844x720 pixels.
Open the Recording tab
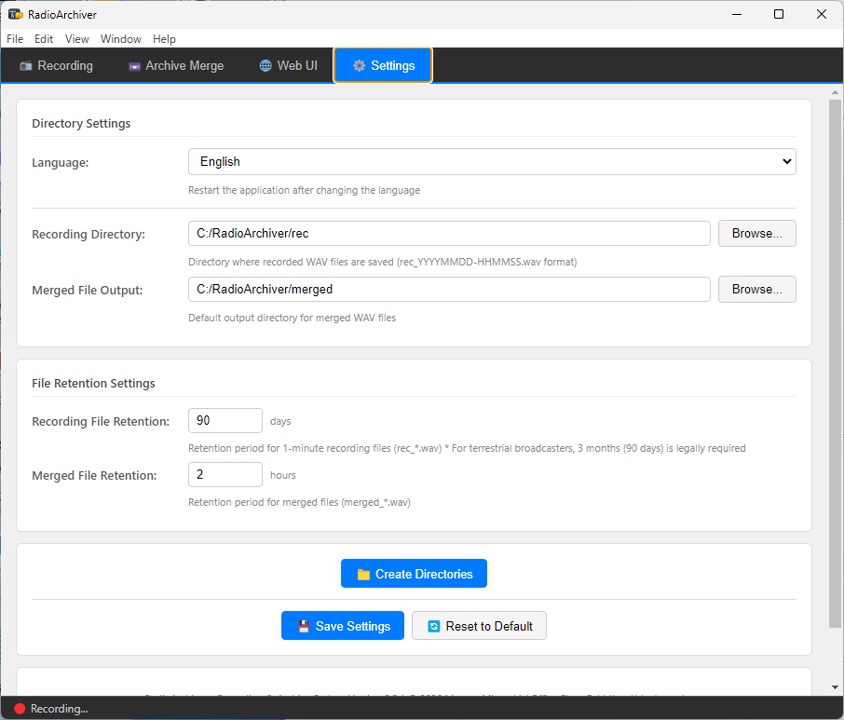[57, 66]
